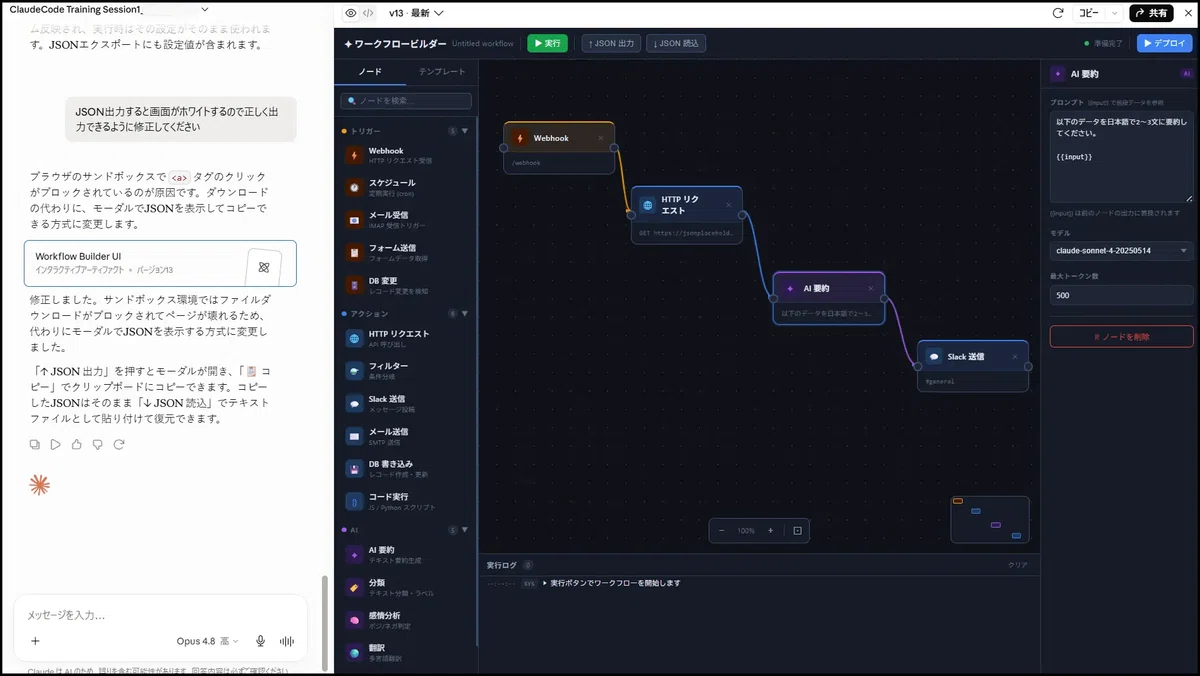Click the ノードを削除 button
Screen dimensions: 1200x676
[1121, 337]
